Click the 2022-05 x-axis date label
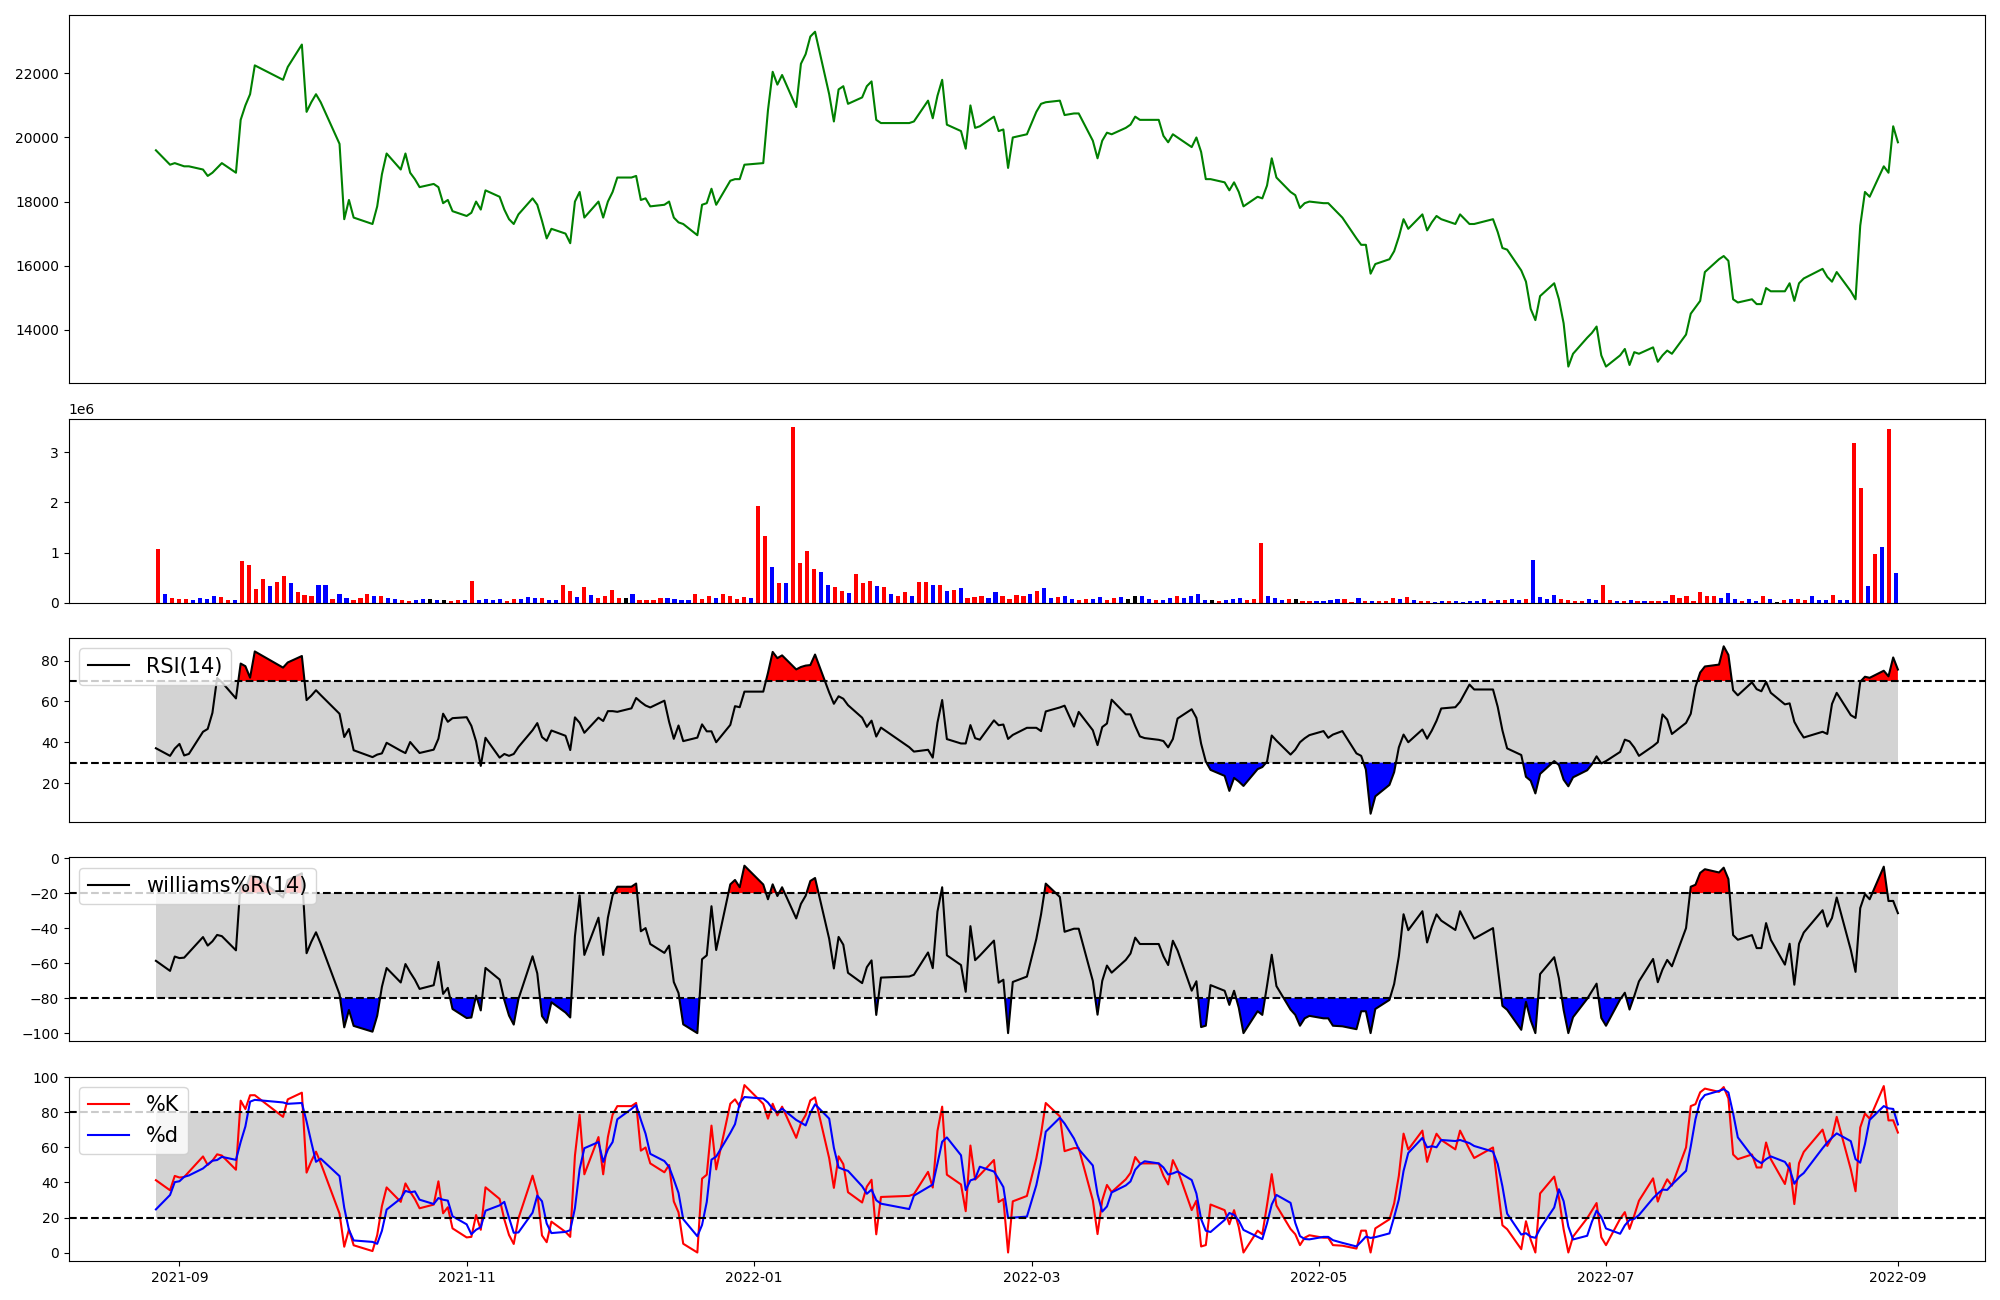 1319,1277
